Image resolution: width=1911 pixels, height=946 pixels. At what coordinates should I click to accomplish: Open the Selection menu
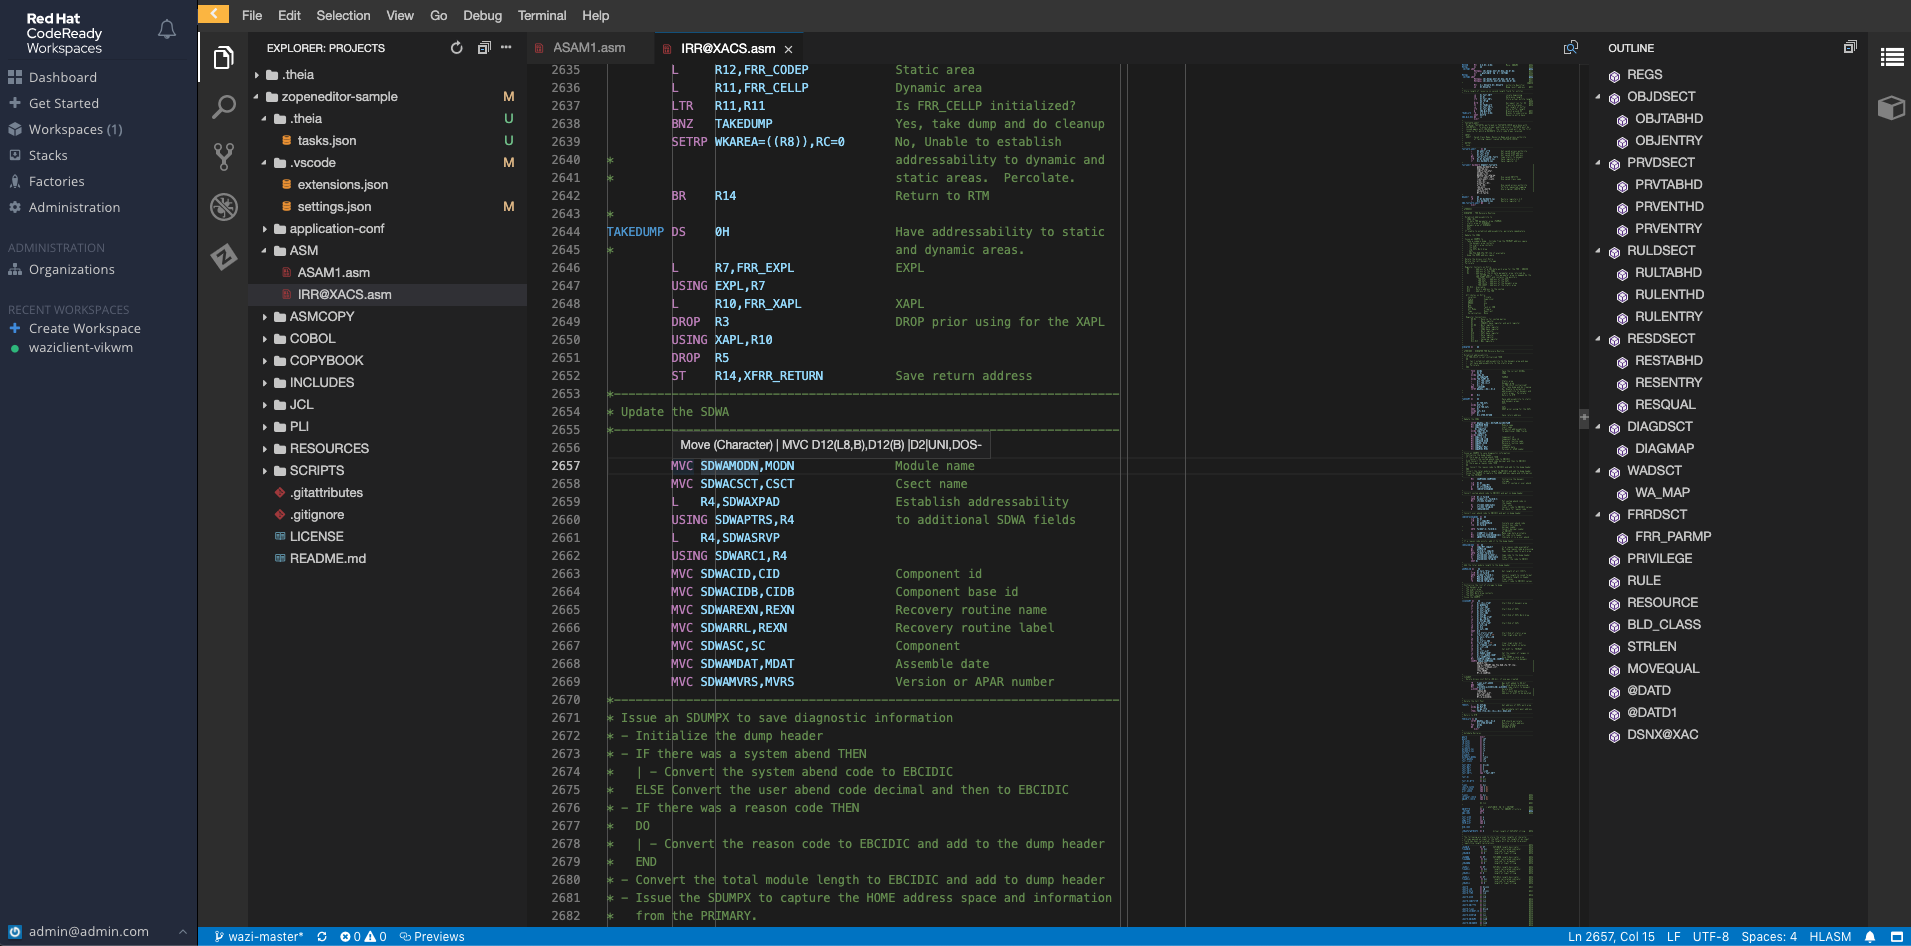[x=343, y=15]
